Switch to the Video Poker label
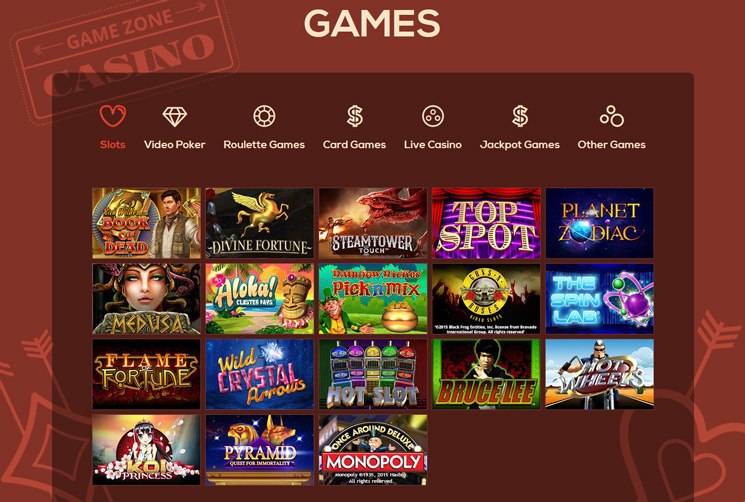This screenshot has height=502, width=745. pyautogui.click(x=174, y=144)
